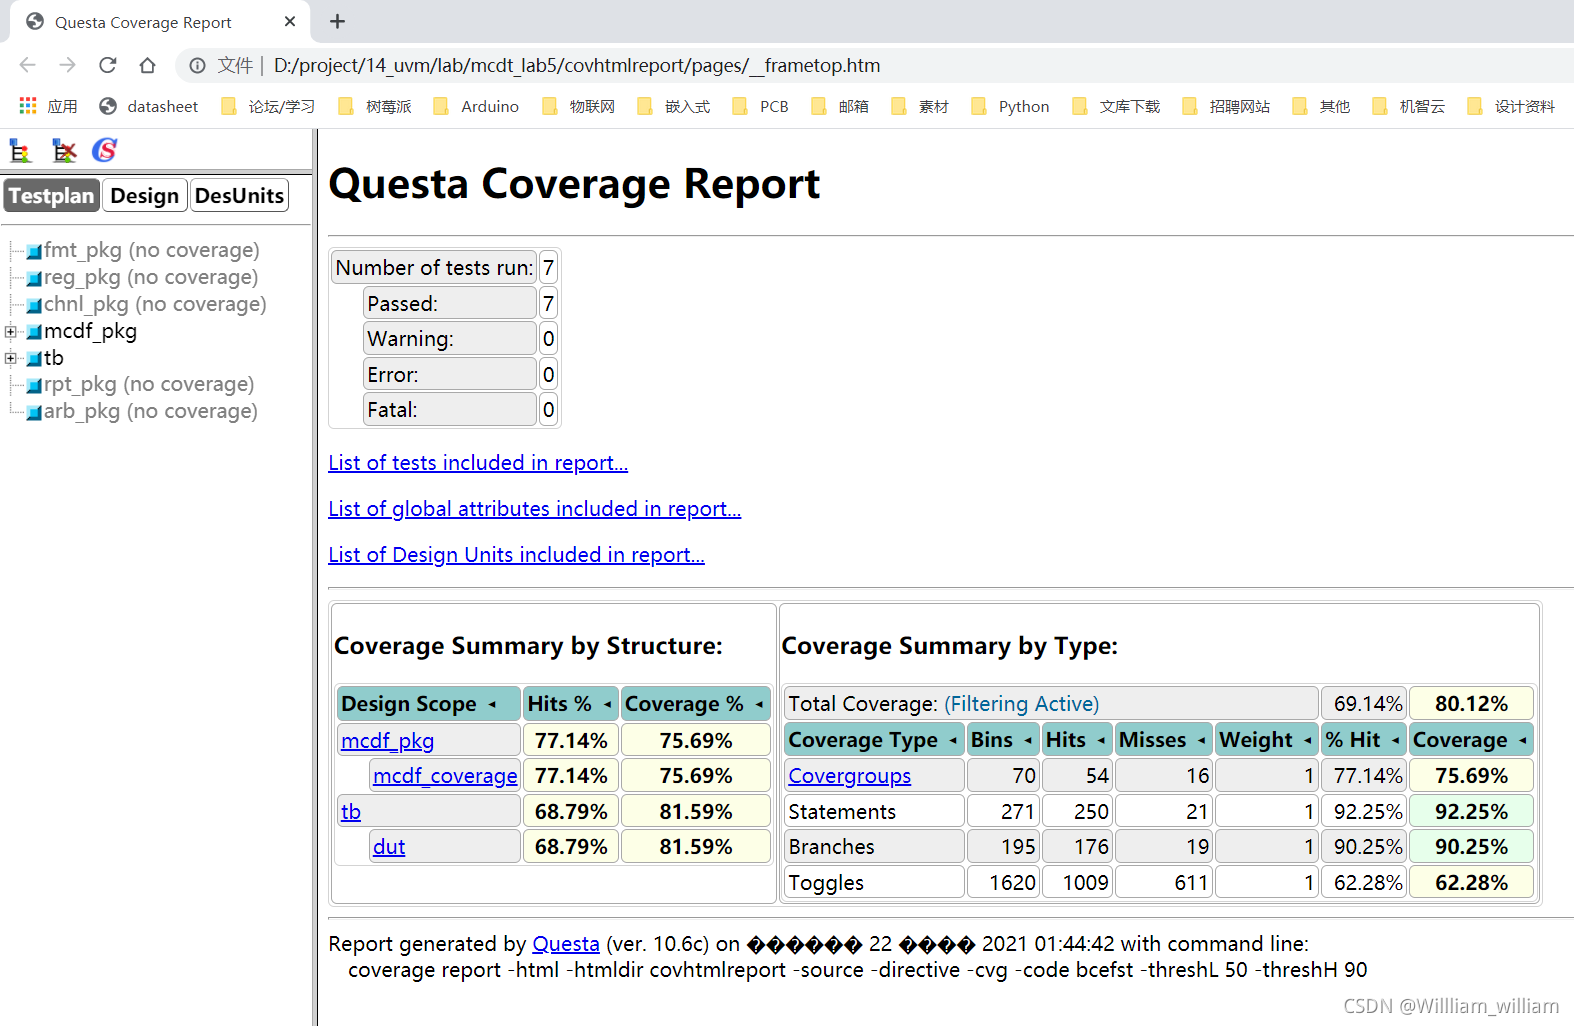Sort by Coverage % column arrow
Screen dimensions: 1574x1026
759,705
